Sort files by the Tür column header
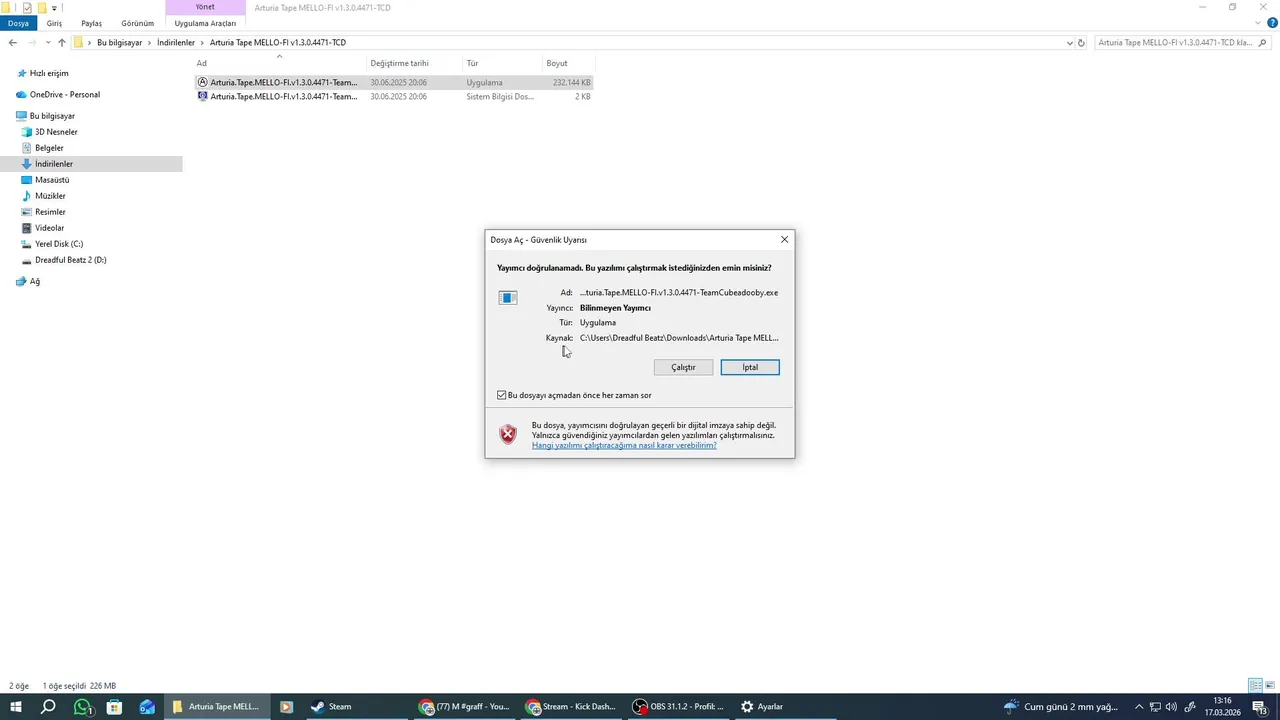The width and height of the screenshot is (1280, 720). pos(502,63)
